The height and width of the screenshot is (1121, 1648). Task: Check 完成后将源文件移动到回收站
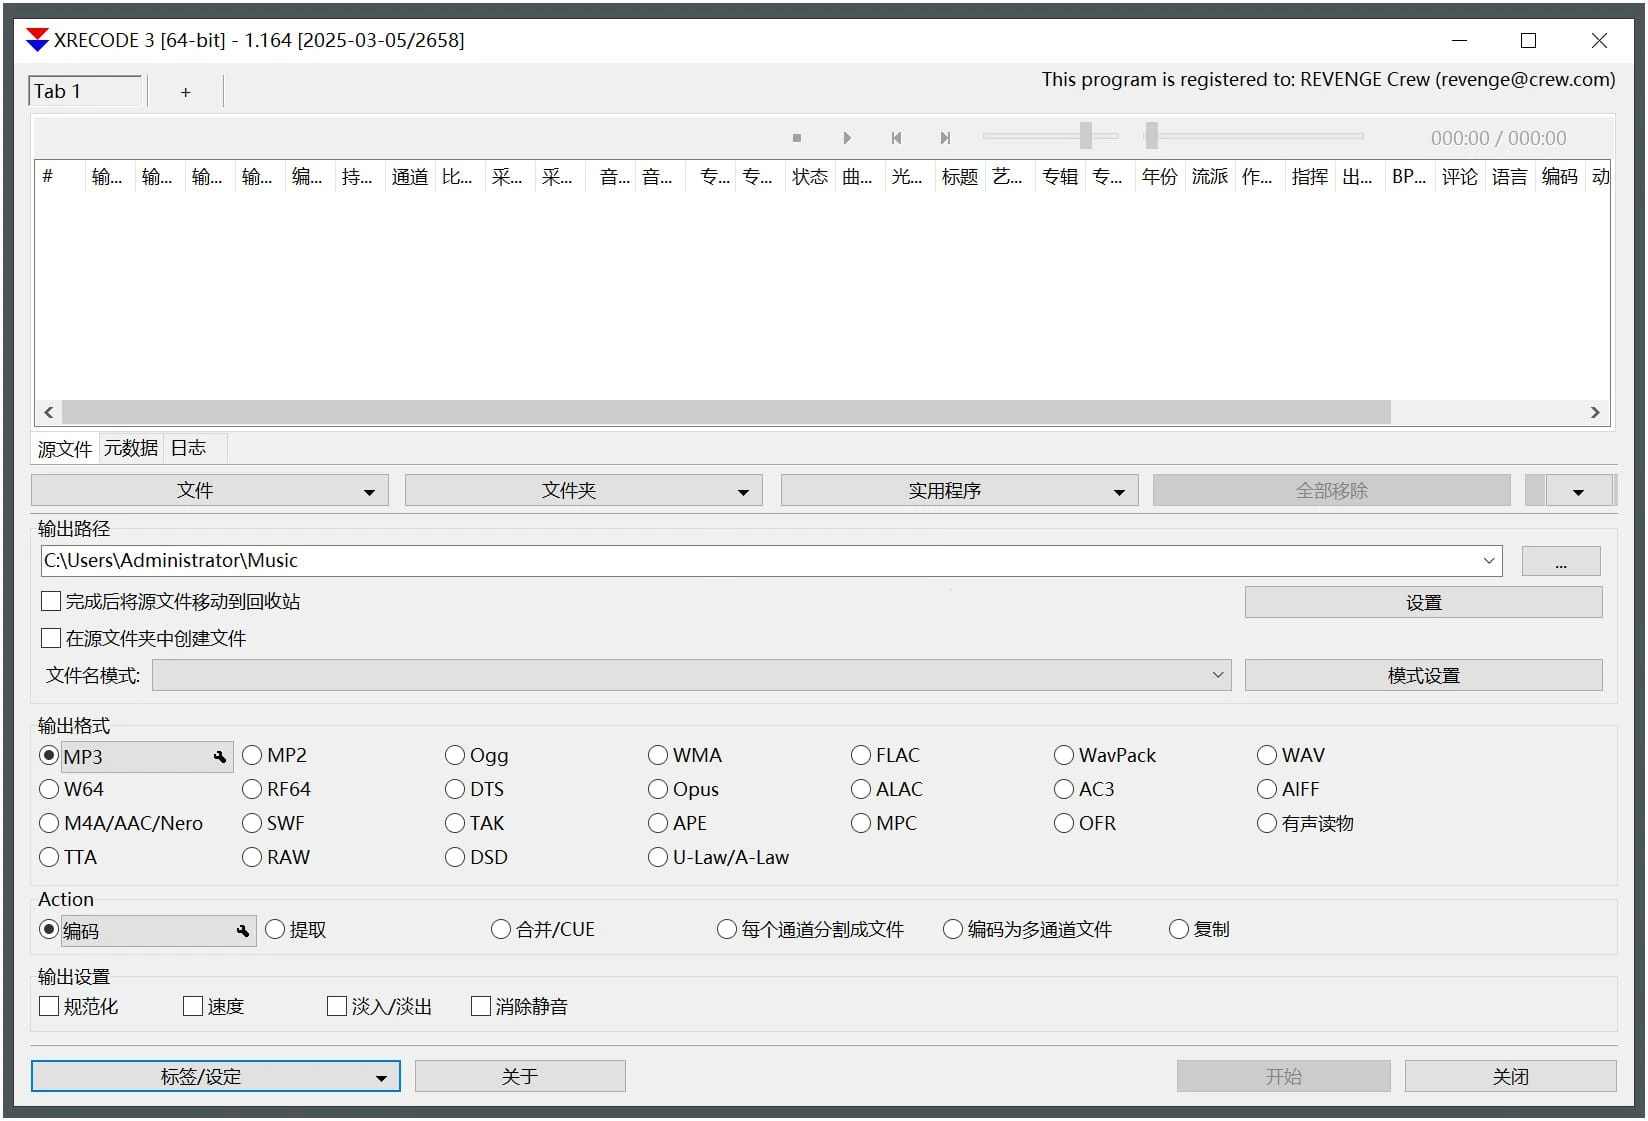(x=50, y=600)
